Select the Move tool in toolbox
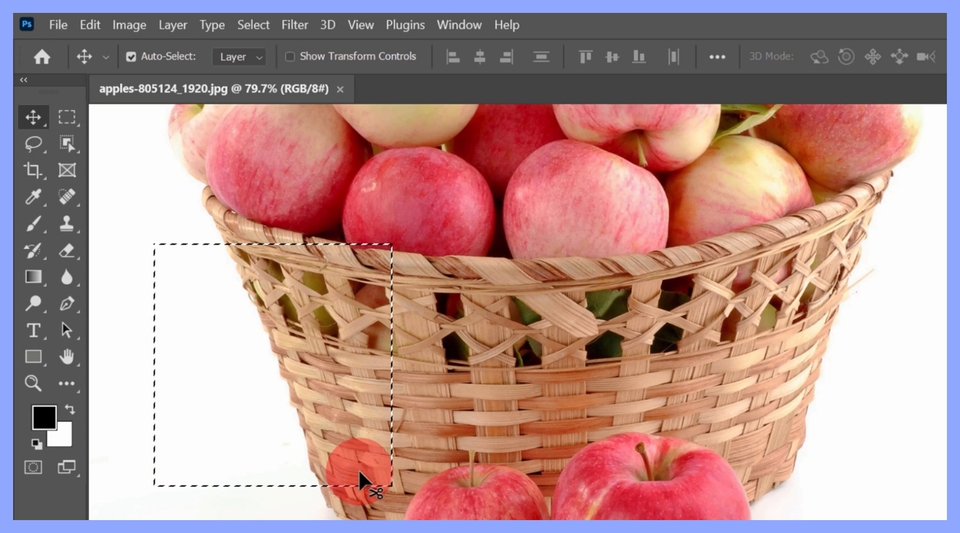Viewport: 960px width, 533px height. [33, 117]
